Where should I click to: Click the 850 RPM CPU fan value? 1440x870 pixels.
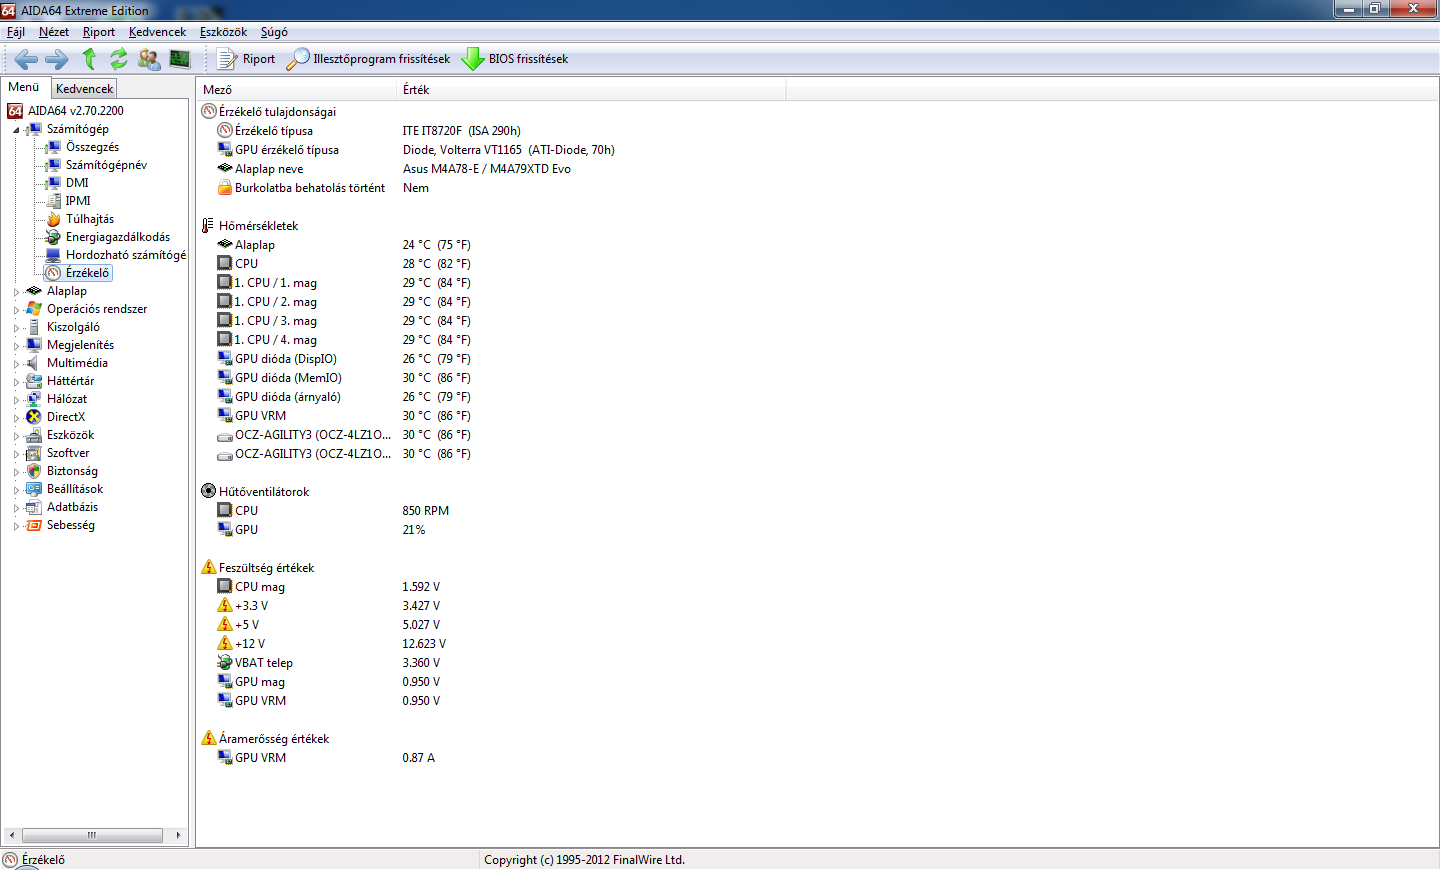point(425,511)
